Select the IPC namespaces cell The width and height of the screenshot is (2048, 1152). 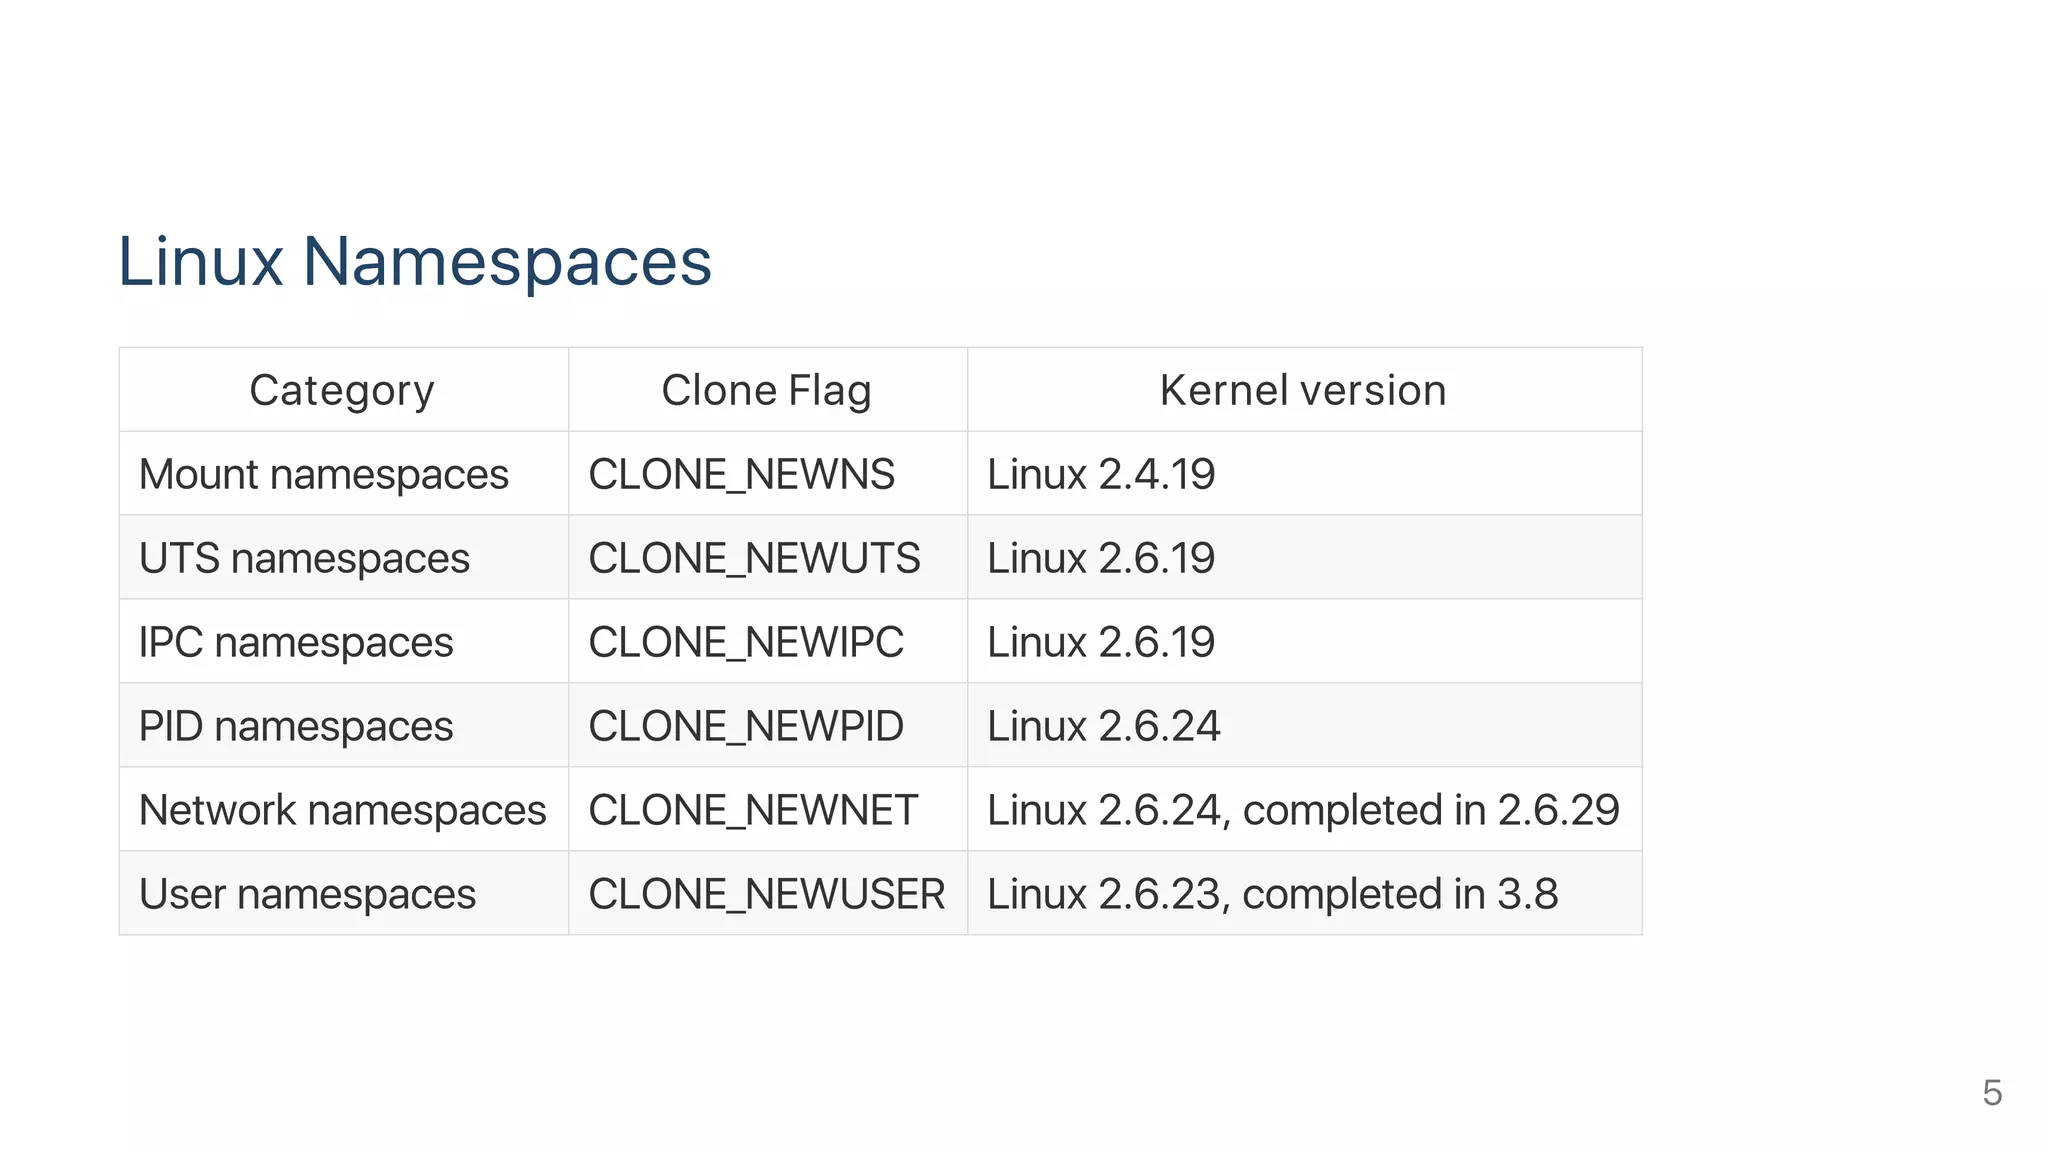(296, 642)
